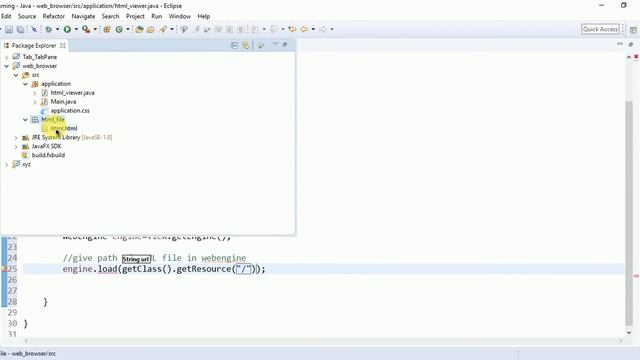Expand JavaFX SDK library

(16, 147)
